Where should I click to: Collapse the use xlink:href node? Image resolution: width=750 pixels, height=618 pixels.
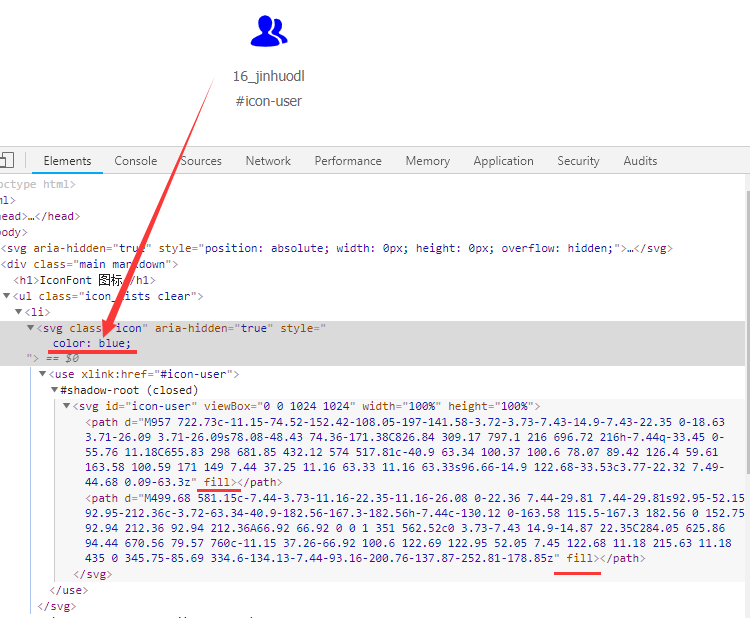point(43,374)
